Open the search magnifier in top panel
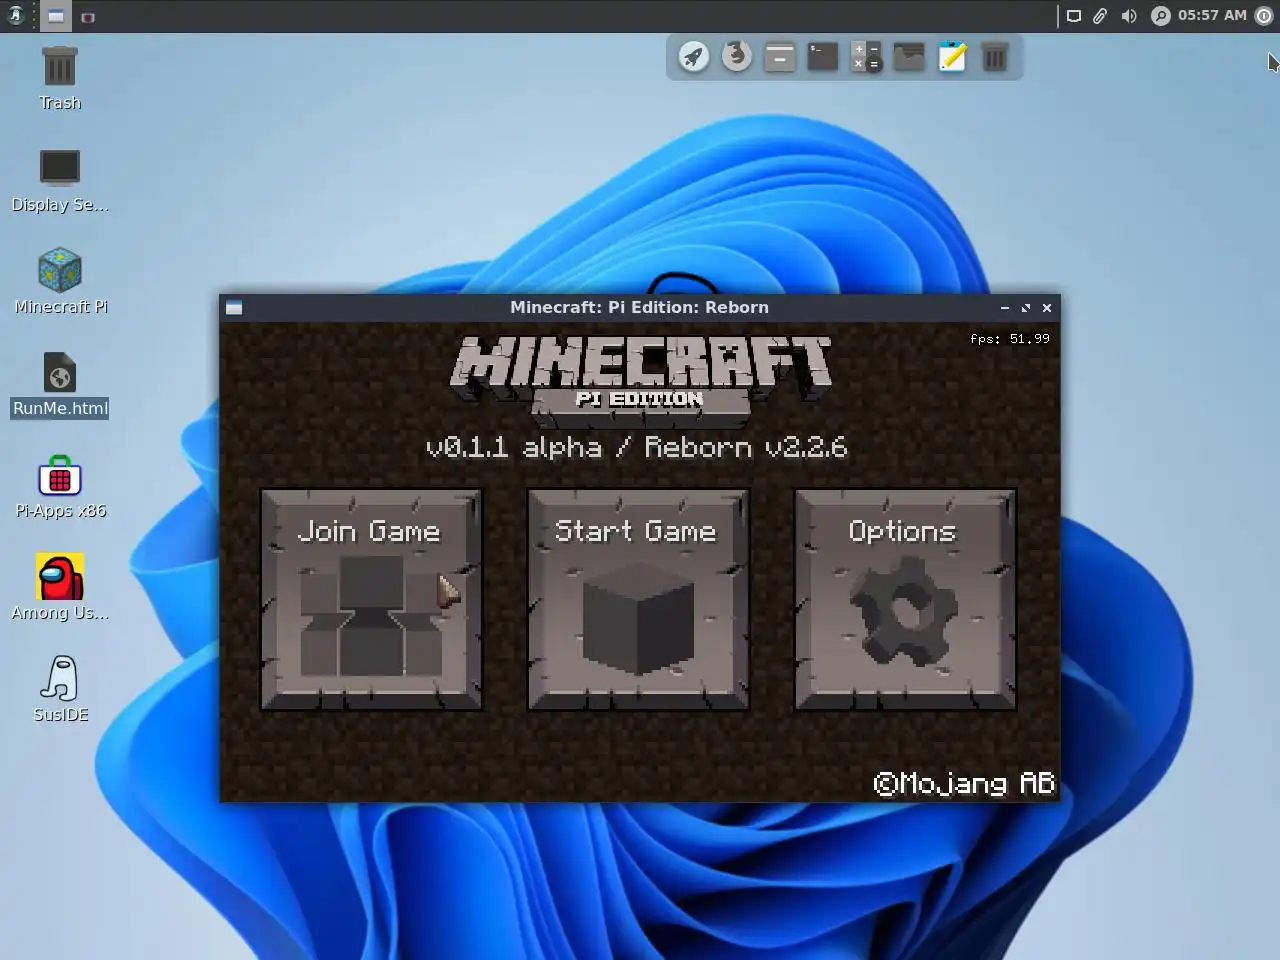The image size is (1280, 960). click(x=1160, y=16)
